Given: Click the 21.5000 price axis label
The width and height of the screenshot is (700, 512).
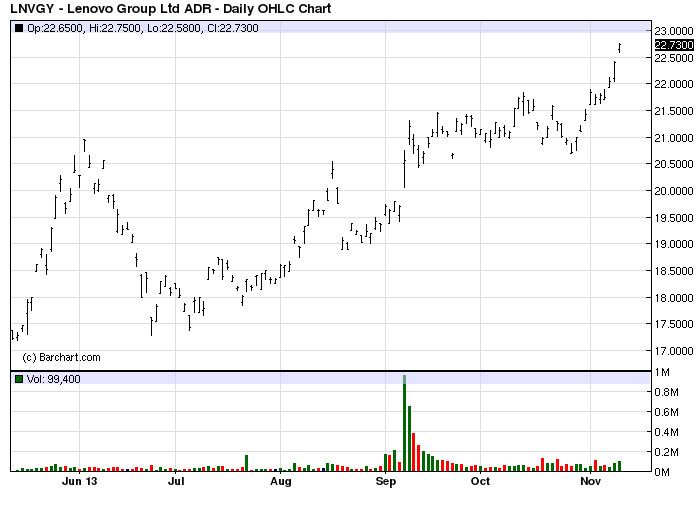Looking at the screenshot, I should coord(674,111).
